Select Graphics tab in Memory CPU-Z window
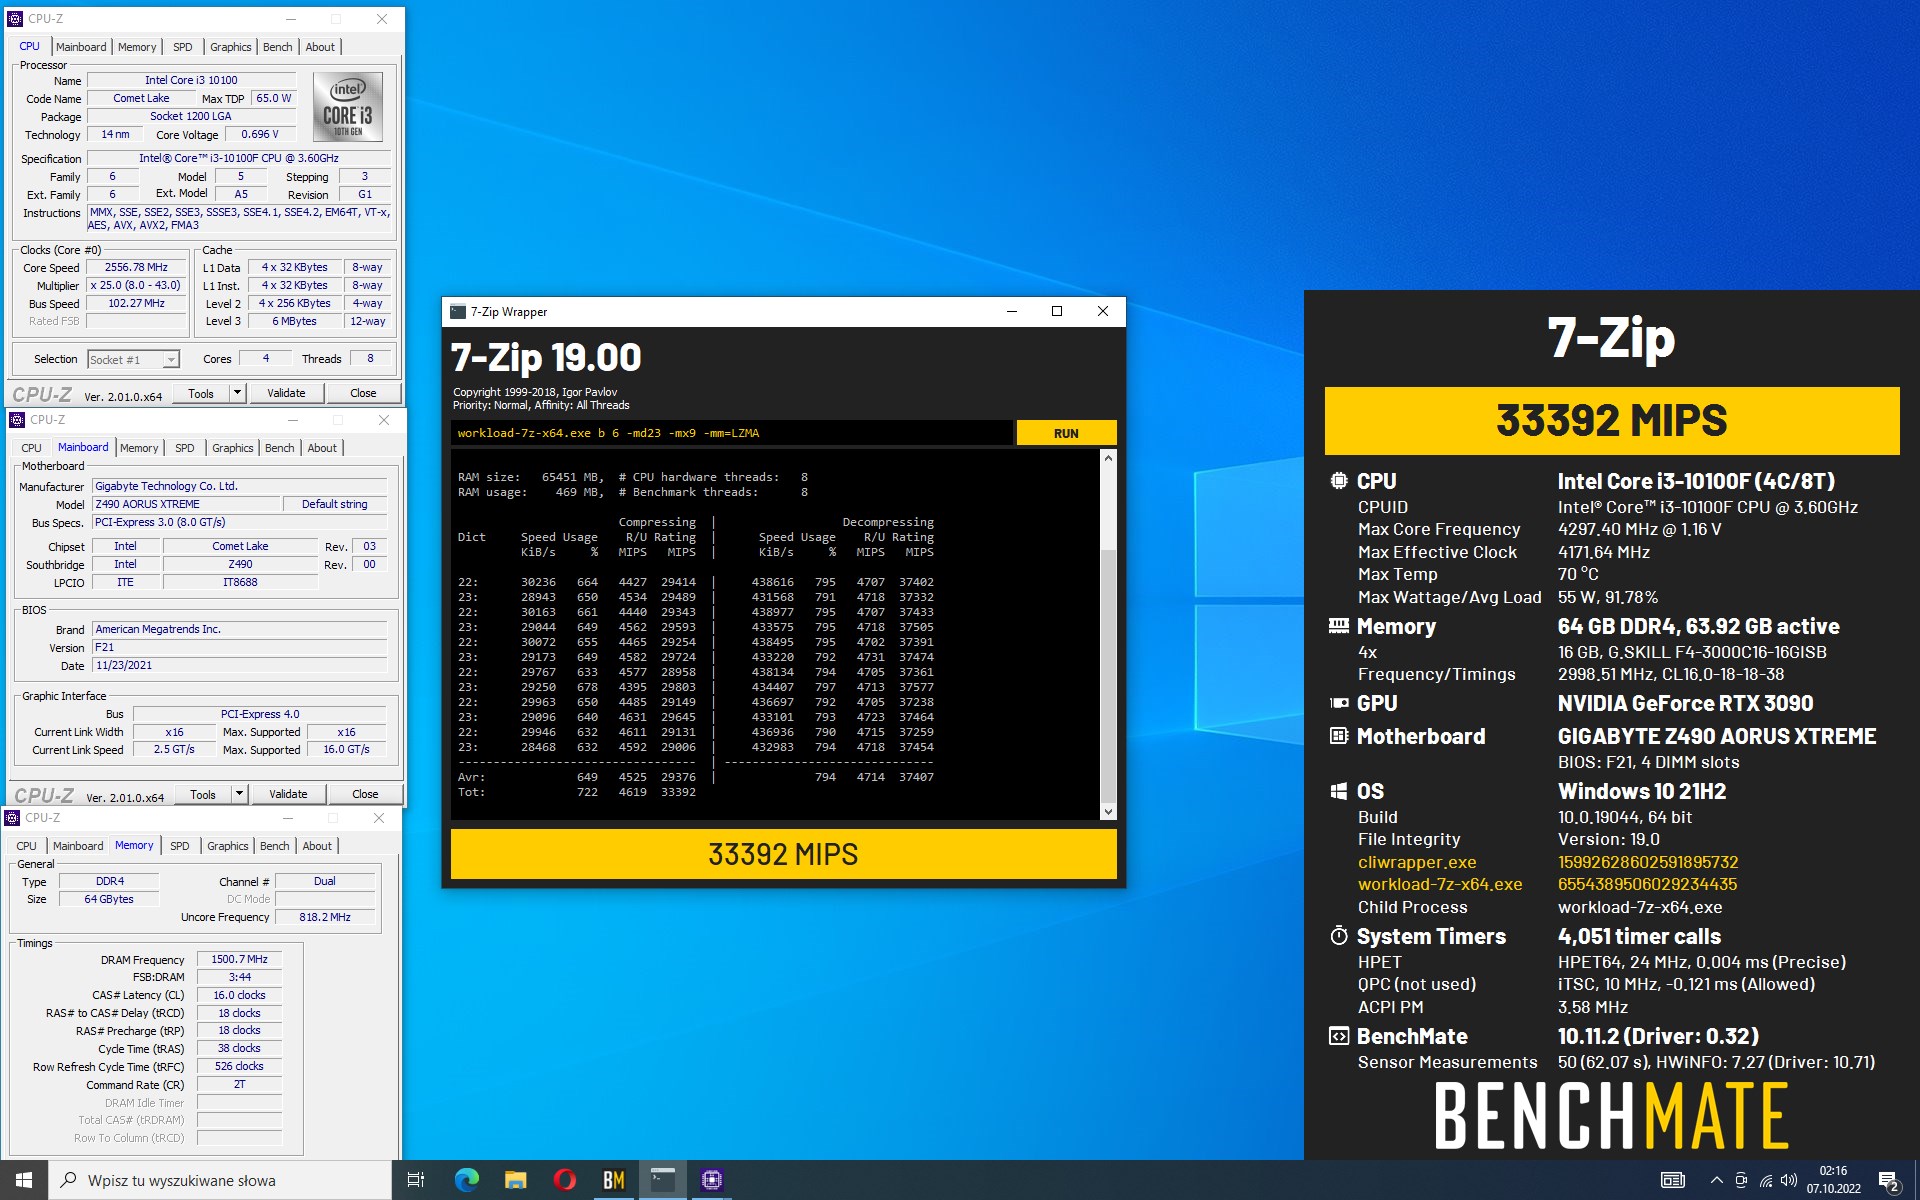The image size is (1920, 1200). (228, 846)
